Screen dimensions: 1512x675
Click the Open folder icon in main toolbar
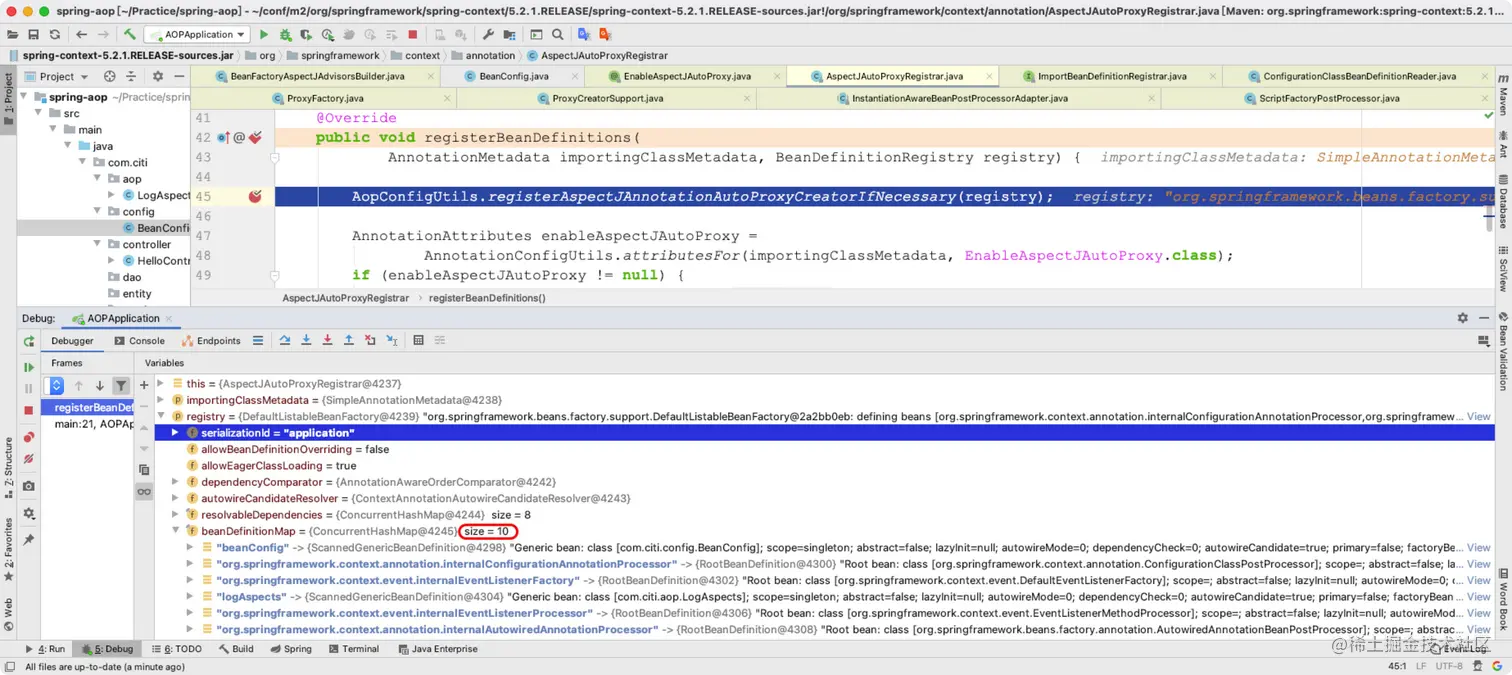click(14, 34)
